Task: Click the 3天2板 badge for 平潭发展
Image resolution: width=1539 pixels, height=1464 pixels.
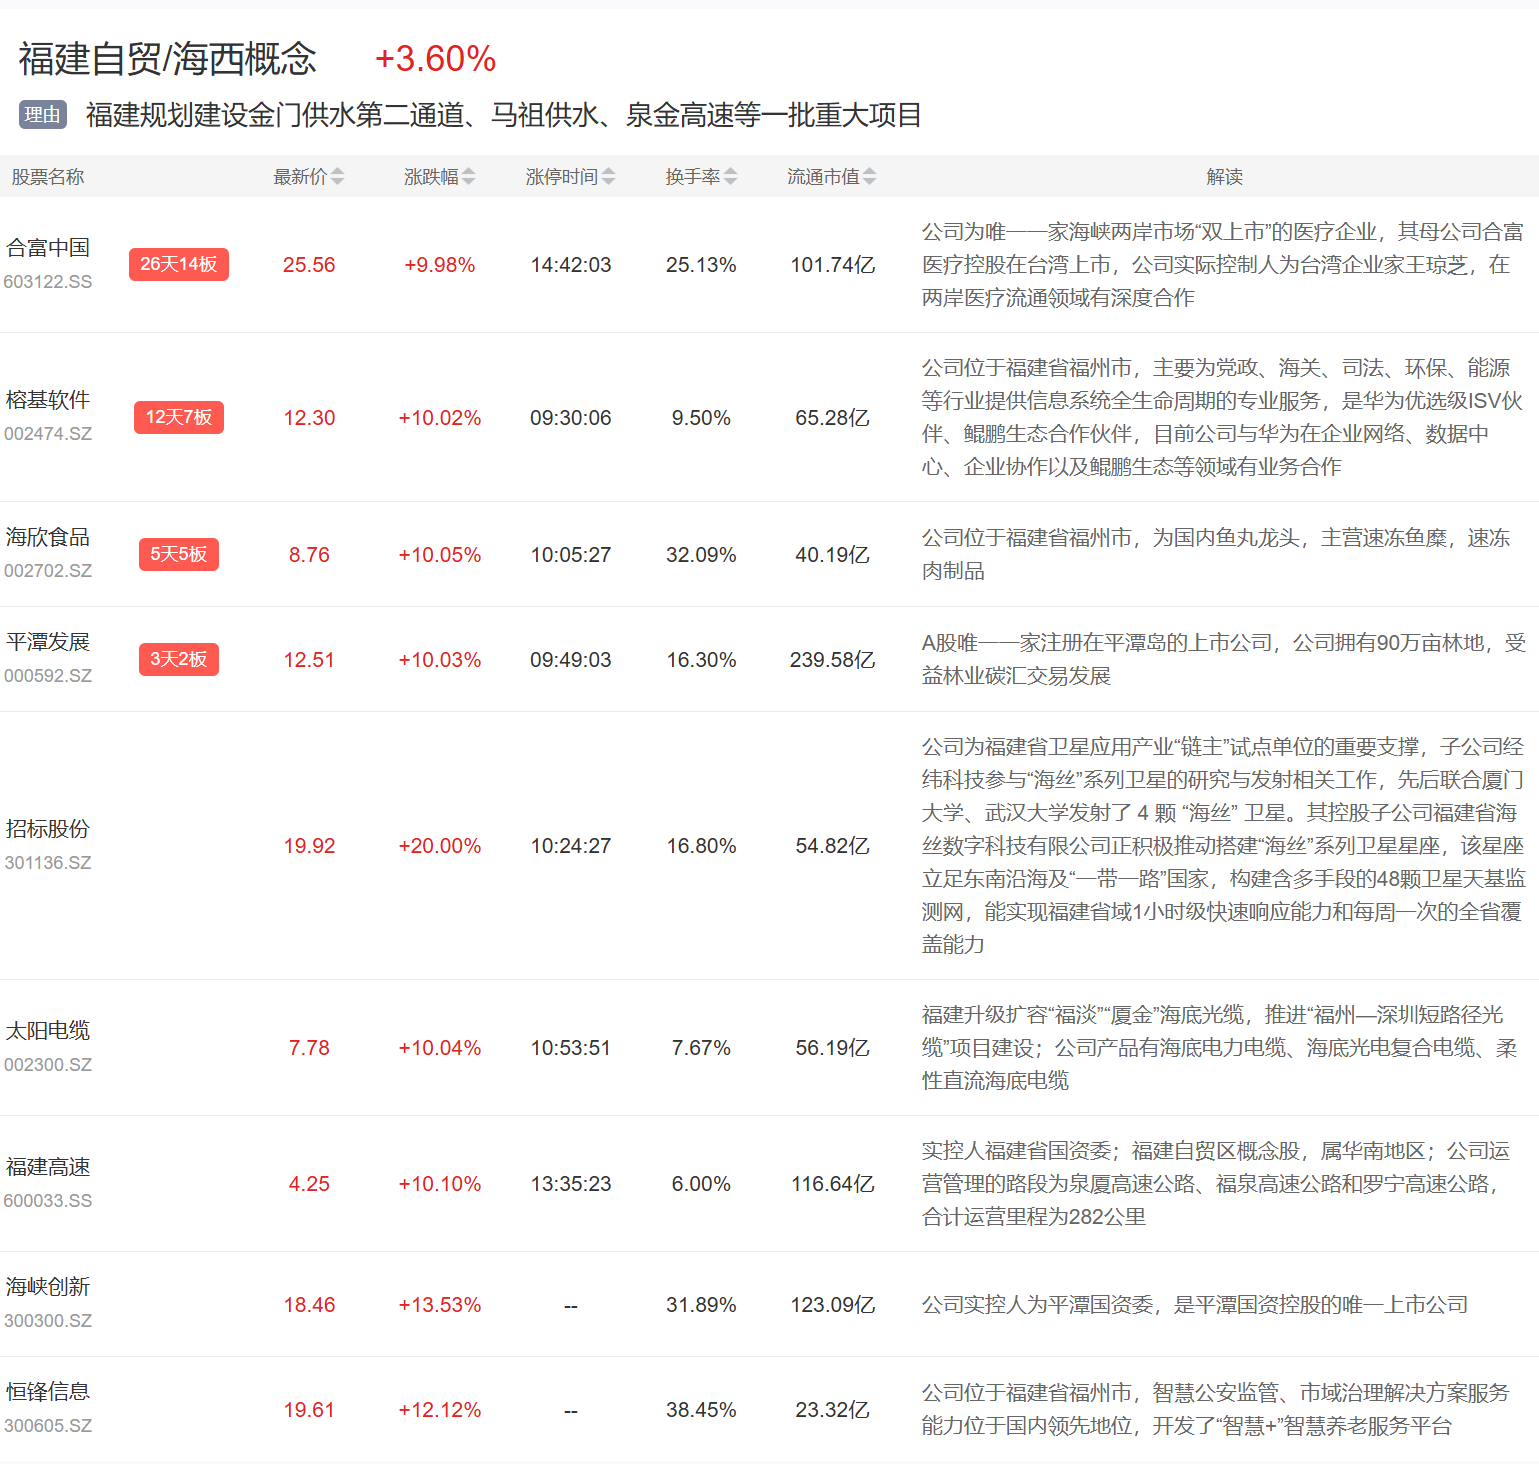Action: point(178,659)
